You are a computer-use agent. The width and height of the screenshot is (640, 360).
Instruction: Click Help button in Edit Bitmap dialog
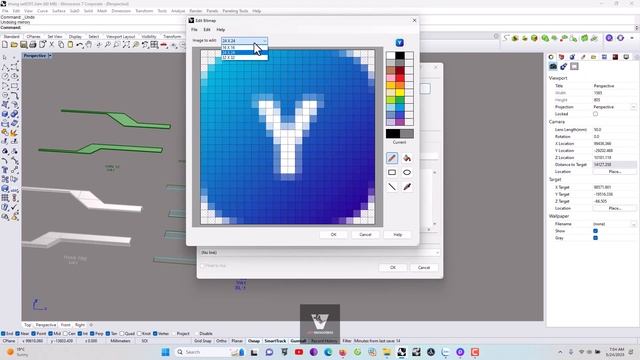398,235
